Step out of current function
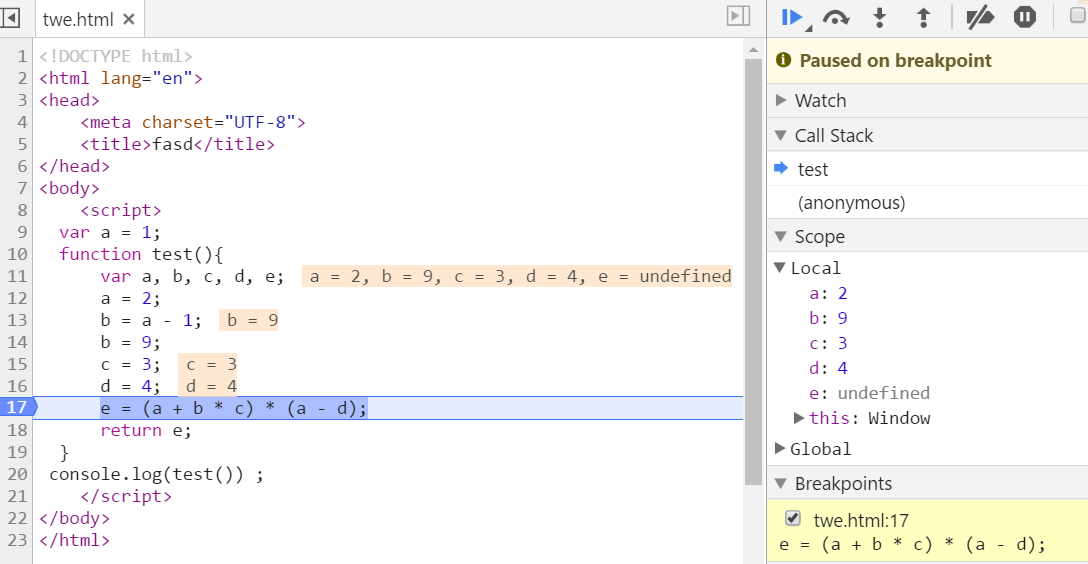 (x=923, y=18)
